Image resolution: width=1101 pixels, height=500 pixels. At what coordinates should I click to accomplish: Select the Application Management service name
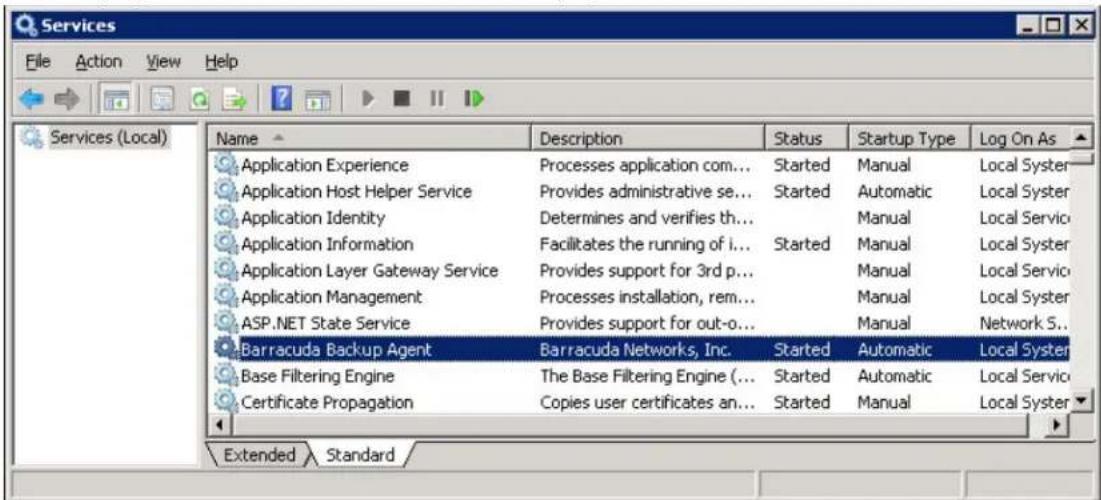(x=331, y=296)
